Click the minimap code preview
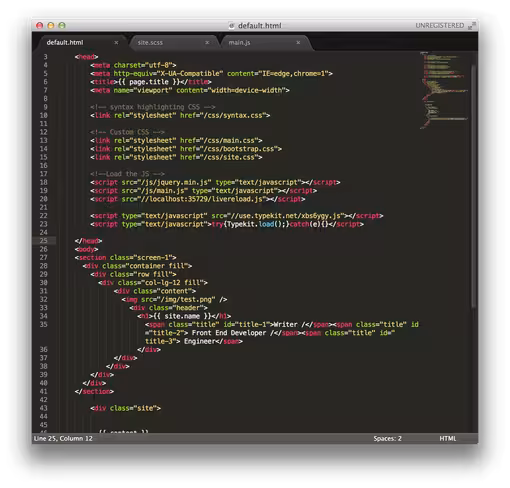The image size is (510, 488). tap(444, 90)
